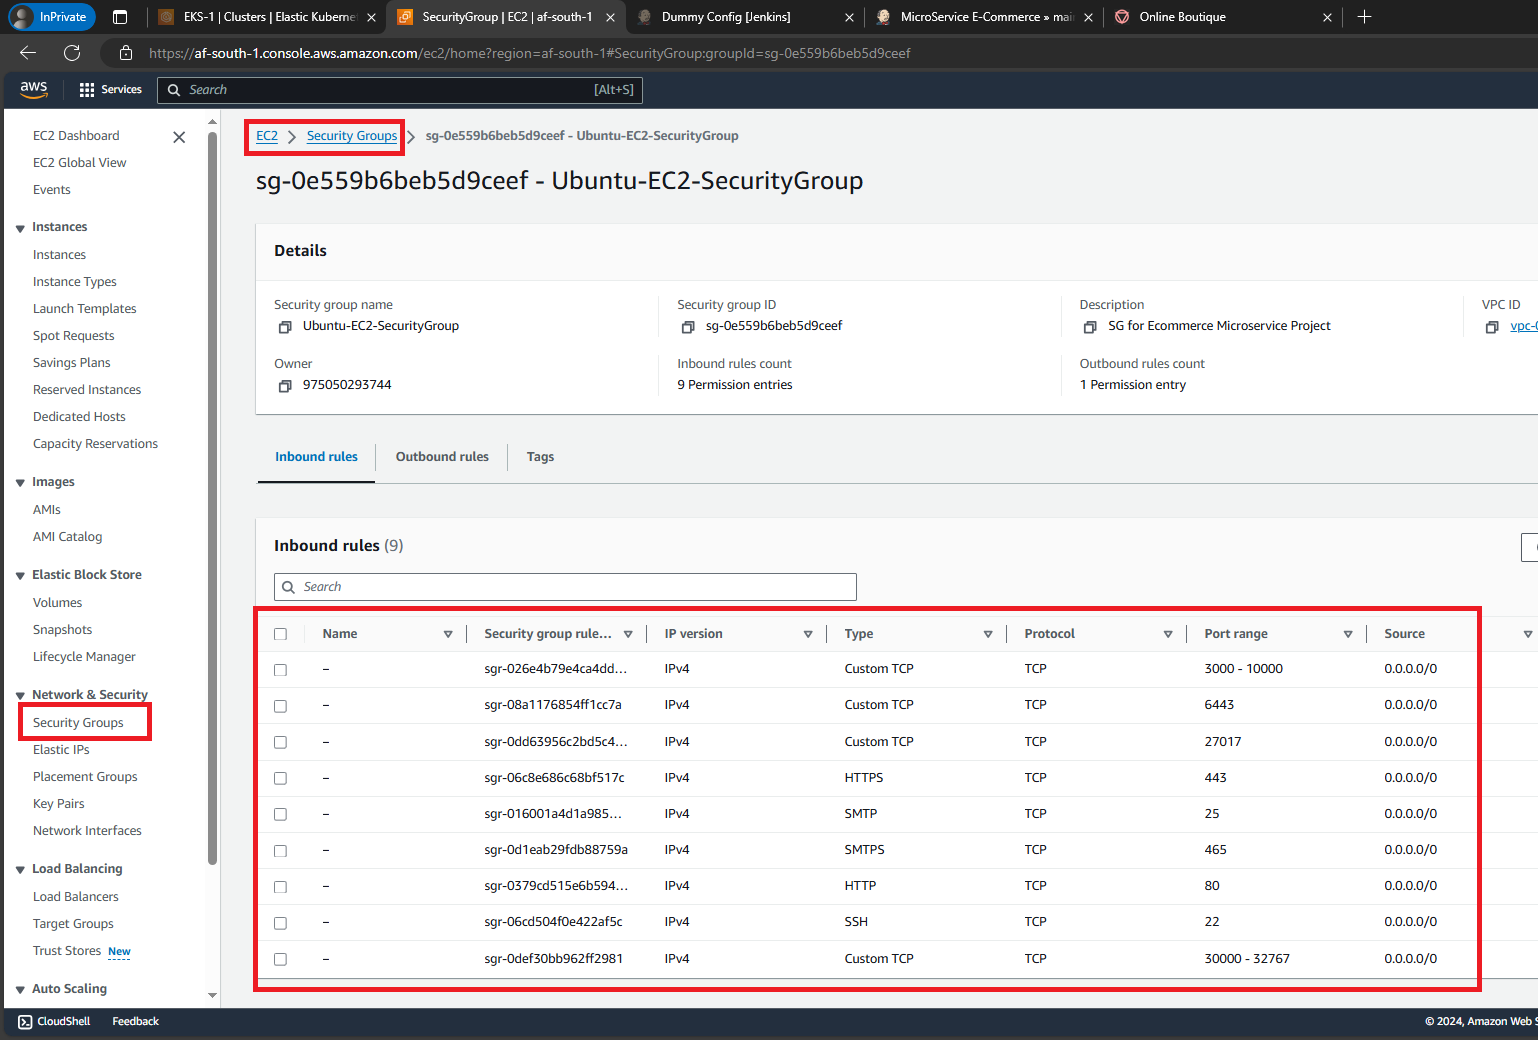Open Load Balancers in sidebar
This screenshot has width=1538, height=1040.
pyautogui.click(x=76, y=897)
